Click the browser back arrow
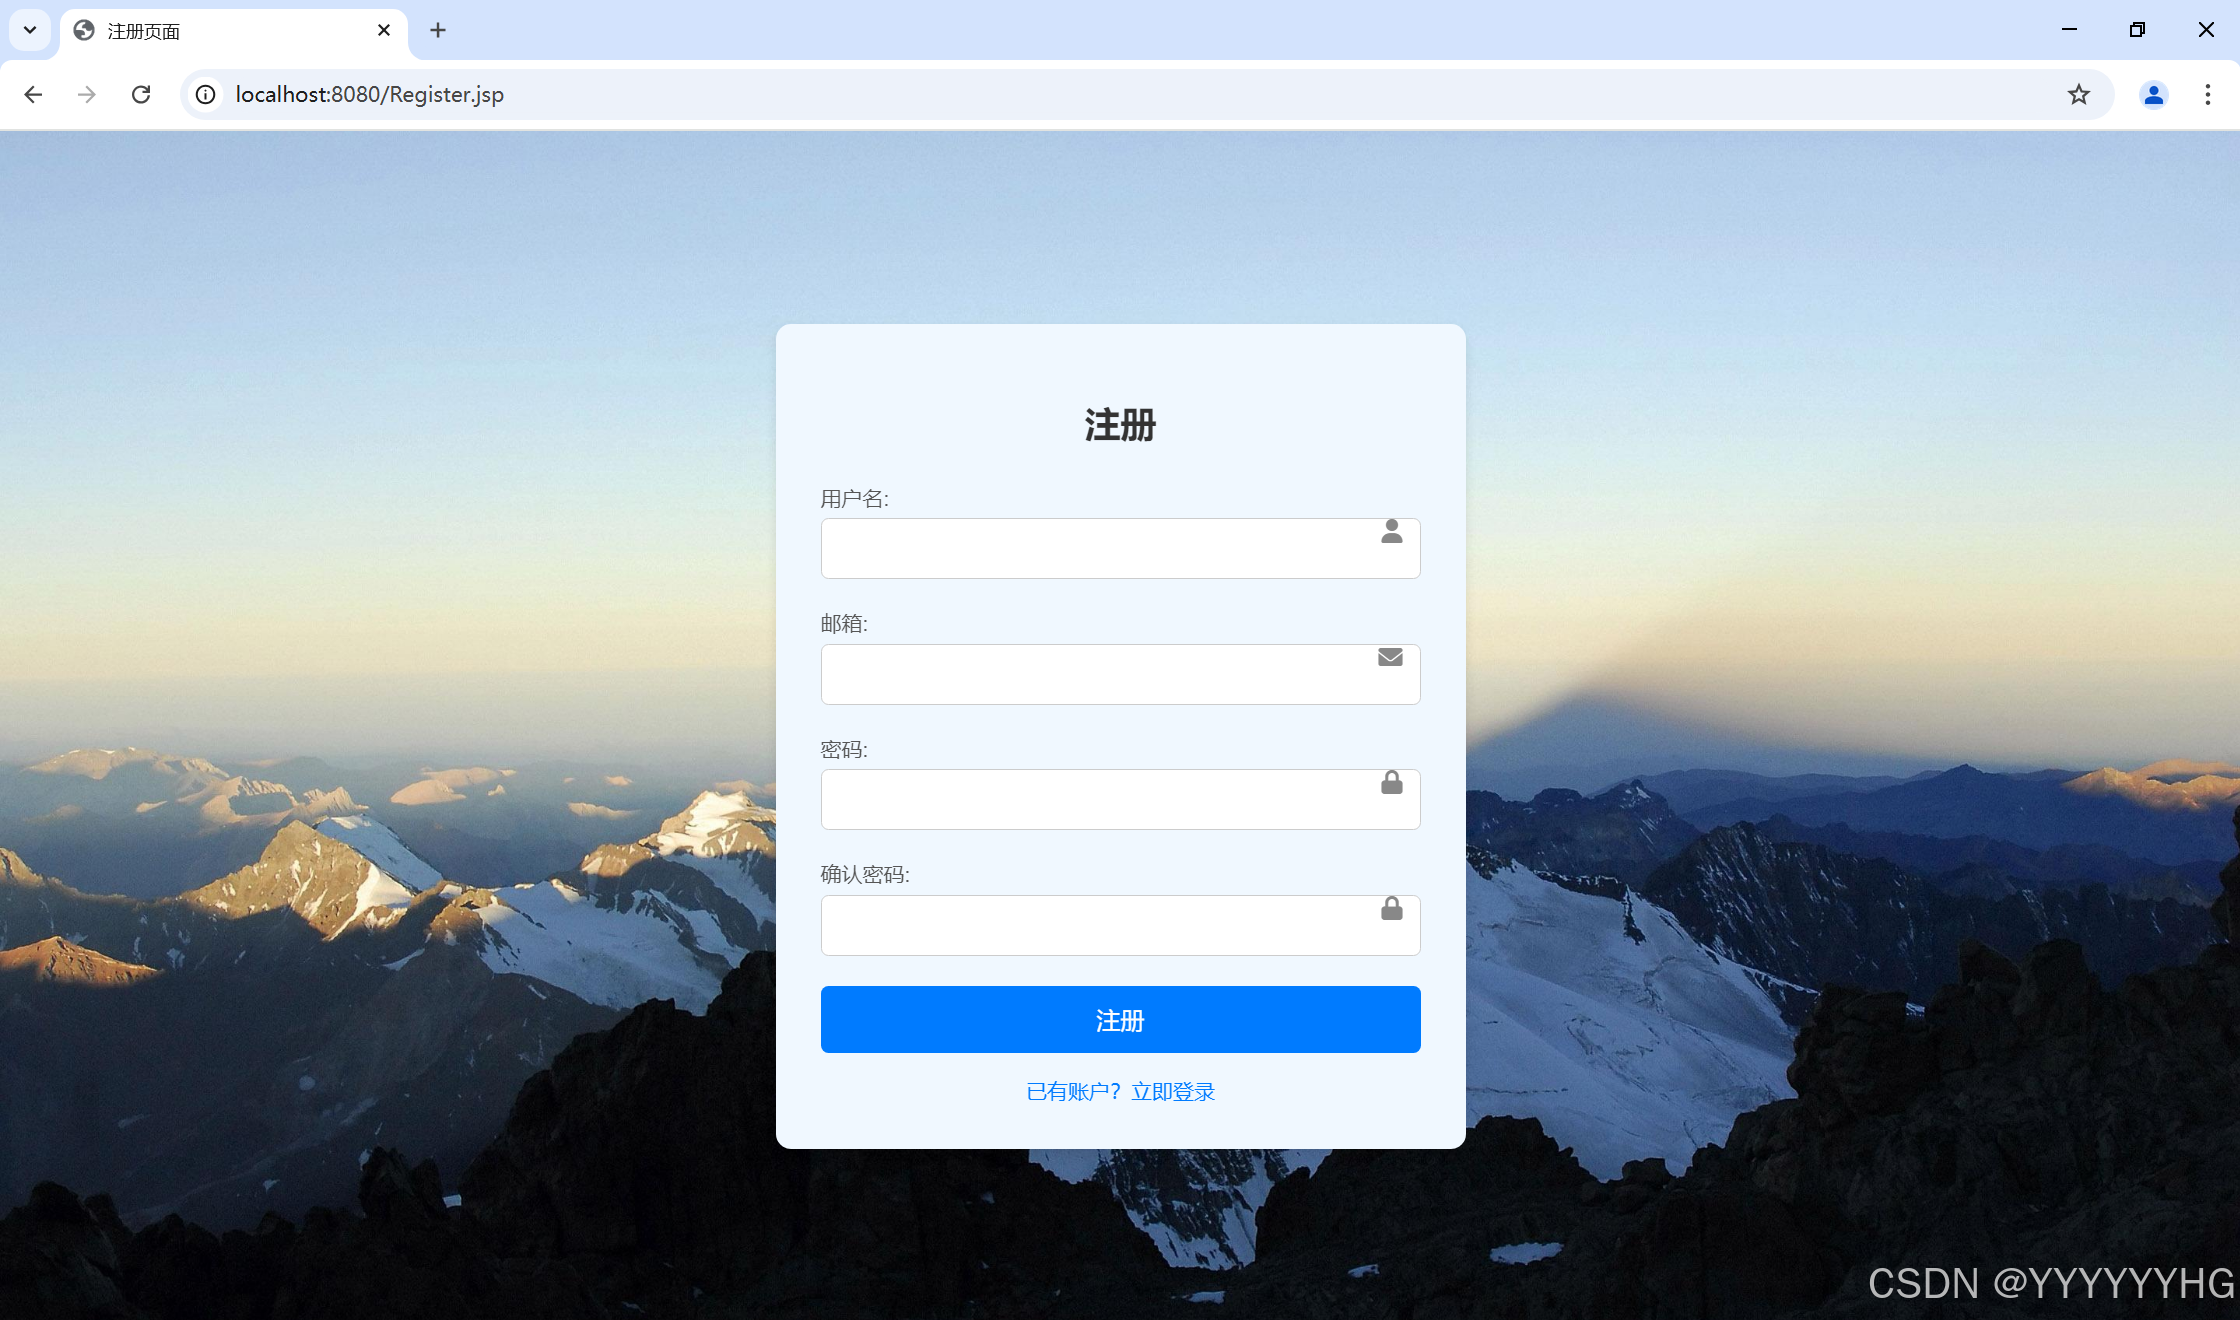 point(33,94)
